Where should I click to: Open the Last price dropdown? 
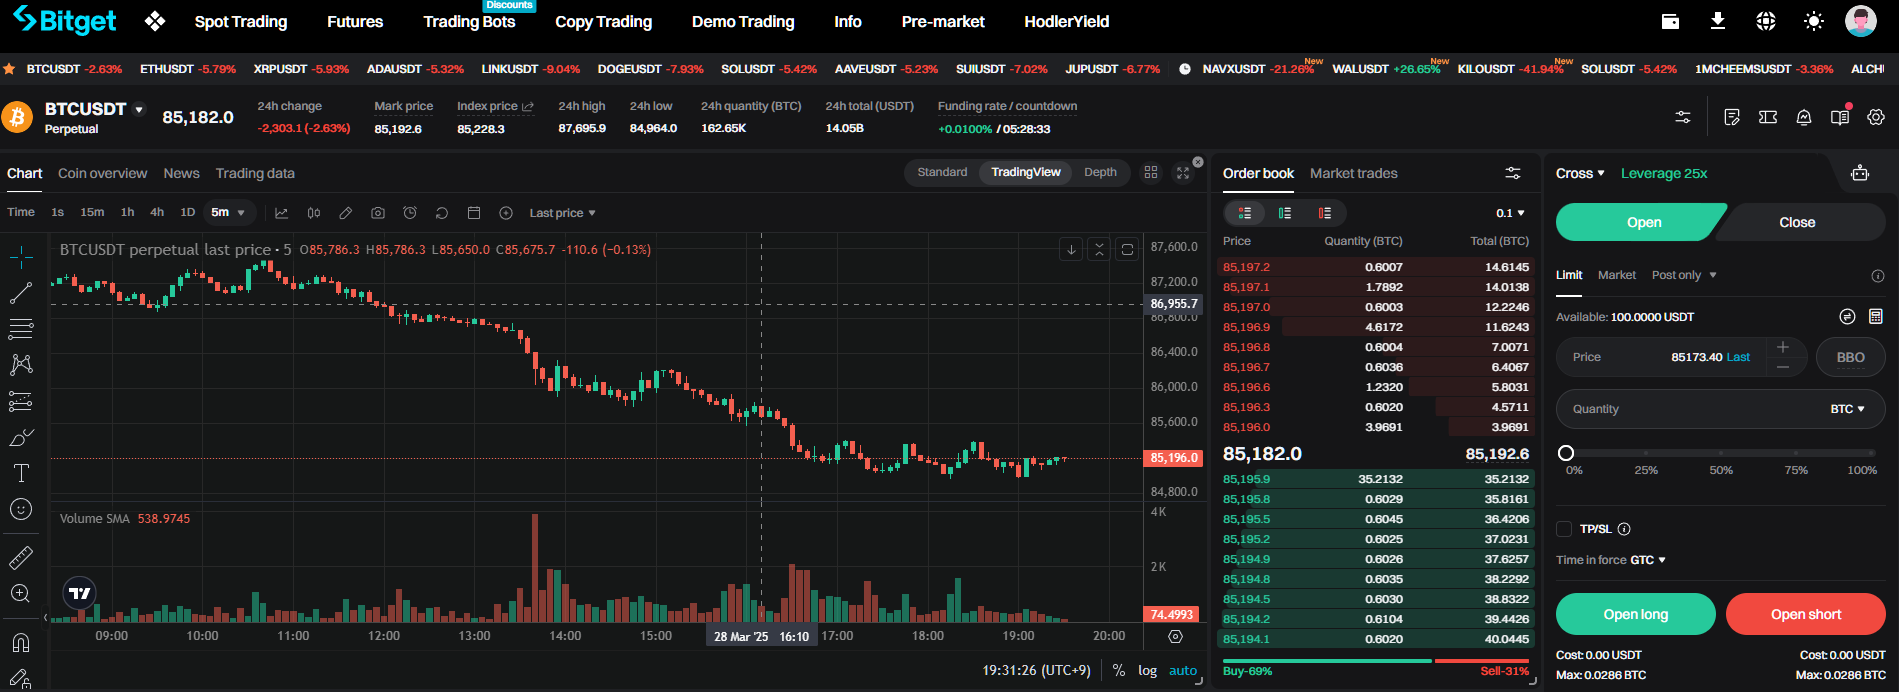(x=562, y=213)
